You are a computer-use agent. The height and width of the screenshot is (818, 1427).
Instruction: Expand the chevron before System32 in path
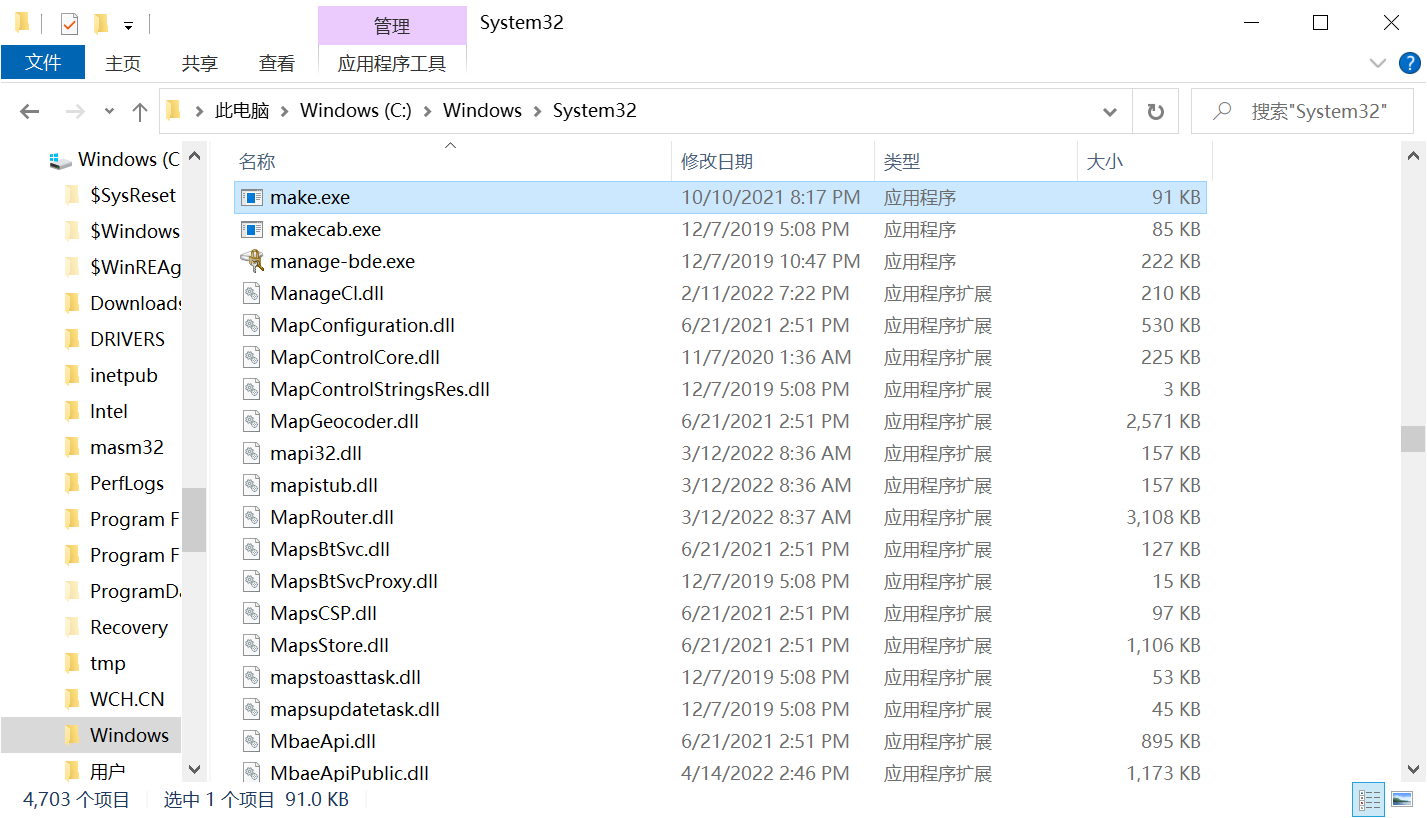[x=537, y=111]
